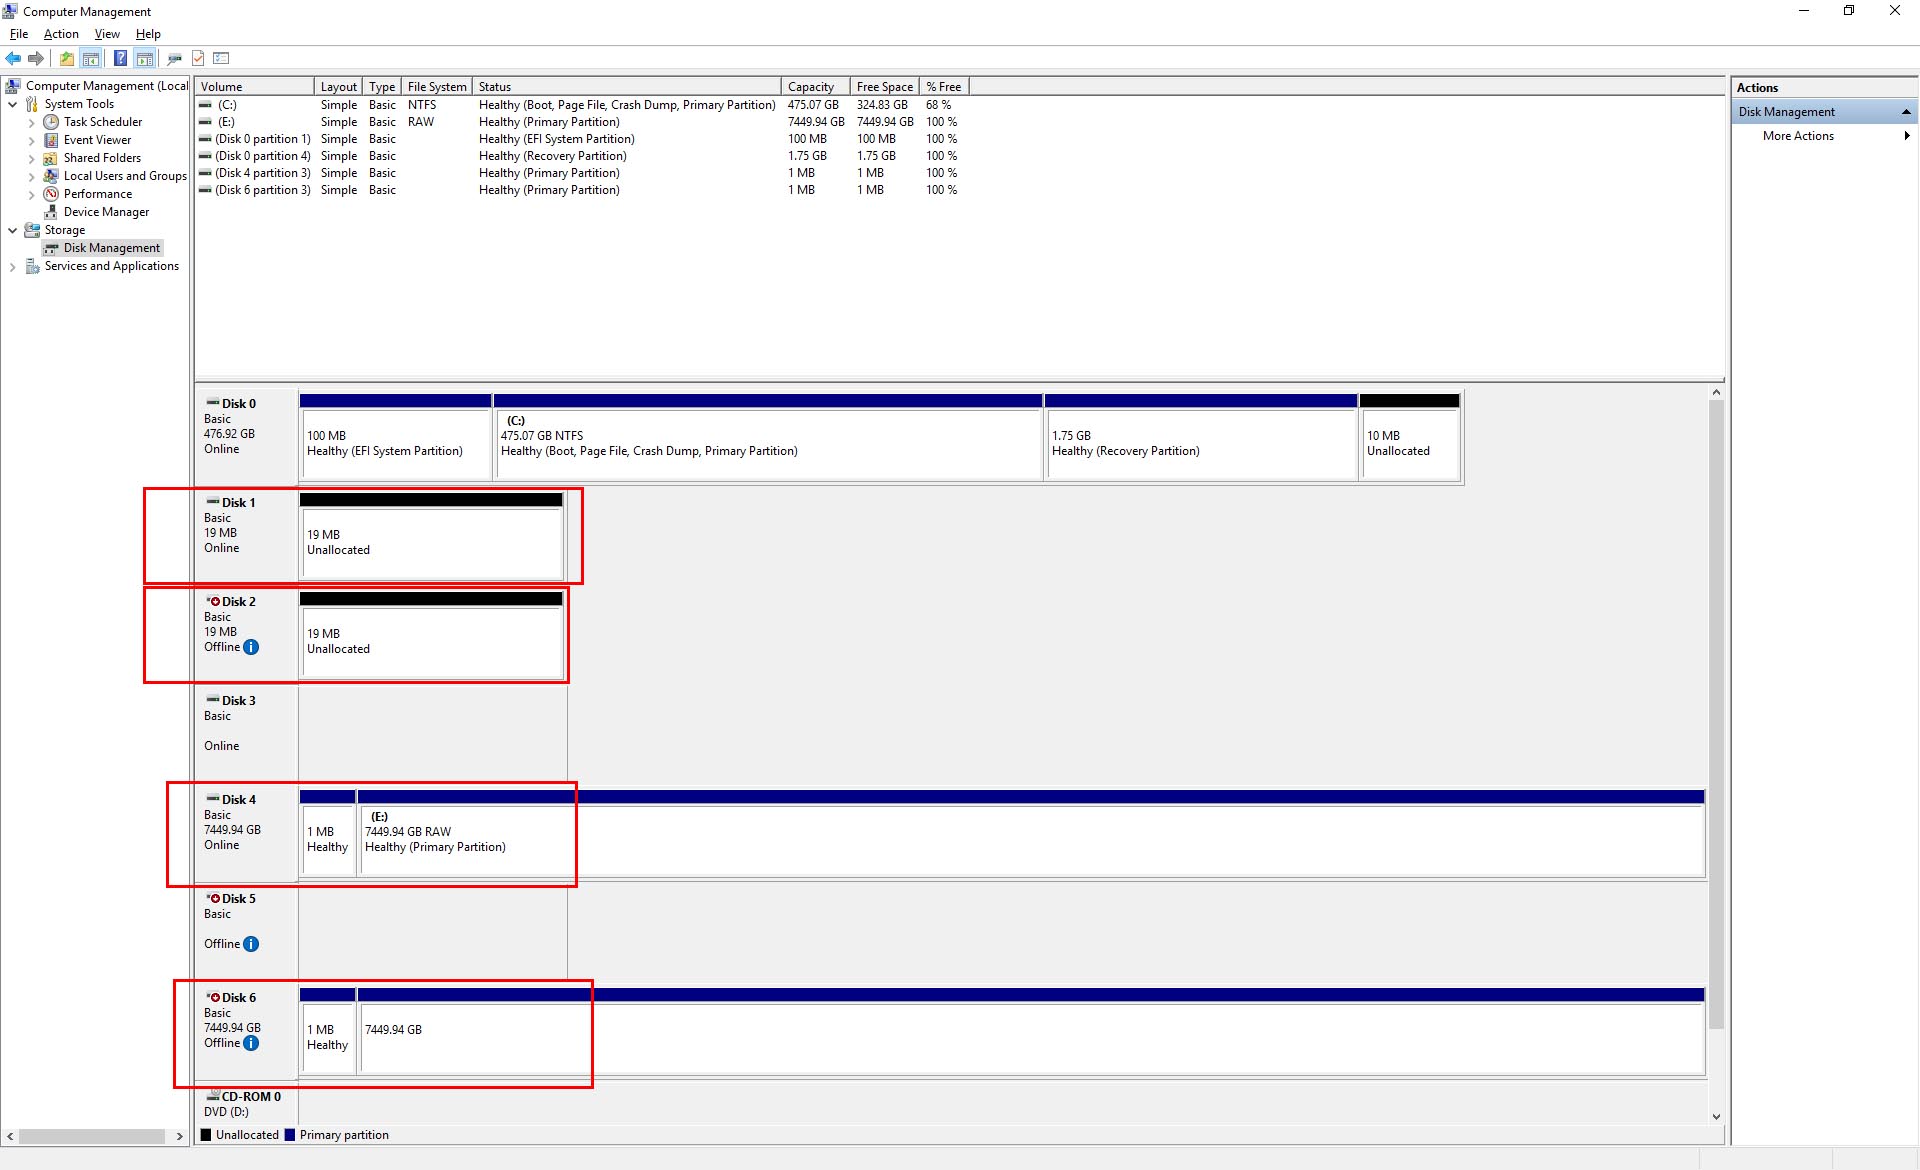This screenshot has width=1920, height=1170.
Task: Click the Services and Applications icon
Action: [32, 266]
